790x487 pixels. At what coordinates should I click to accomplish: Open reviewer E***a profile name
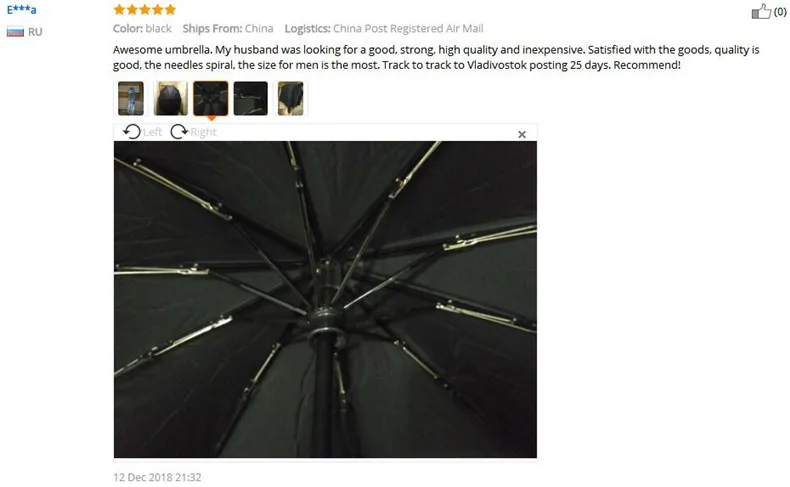21,10
